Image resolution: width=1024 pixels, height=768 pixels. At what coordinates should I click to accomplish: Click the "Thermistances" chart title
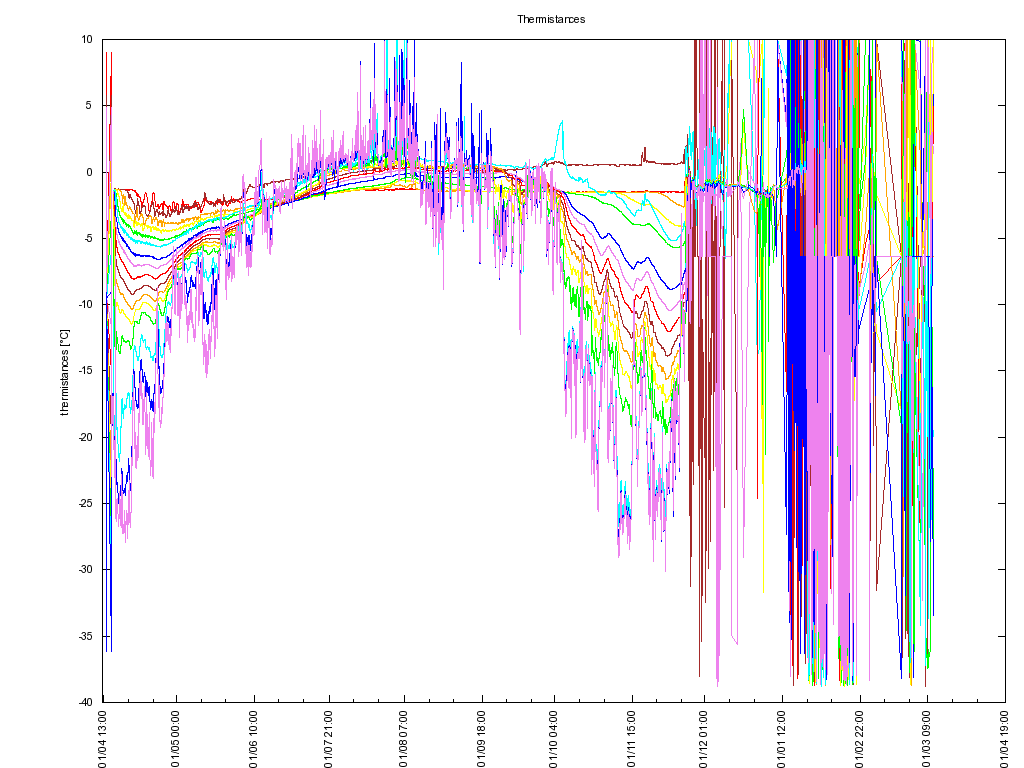[x=551, y=19]
